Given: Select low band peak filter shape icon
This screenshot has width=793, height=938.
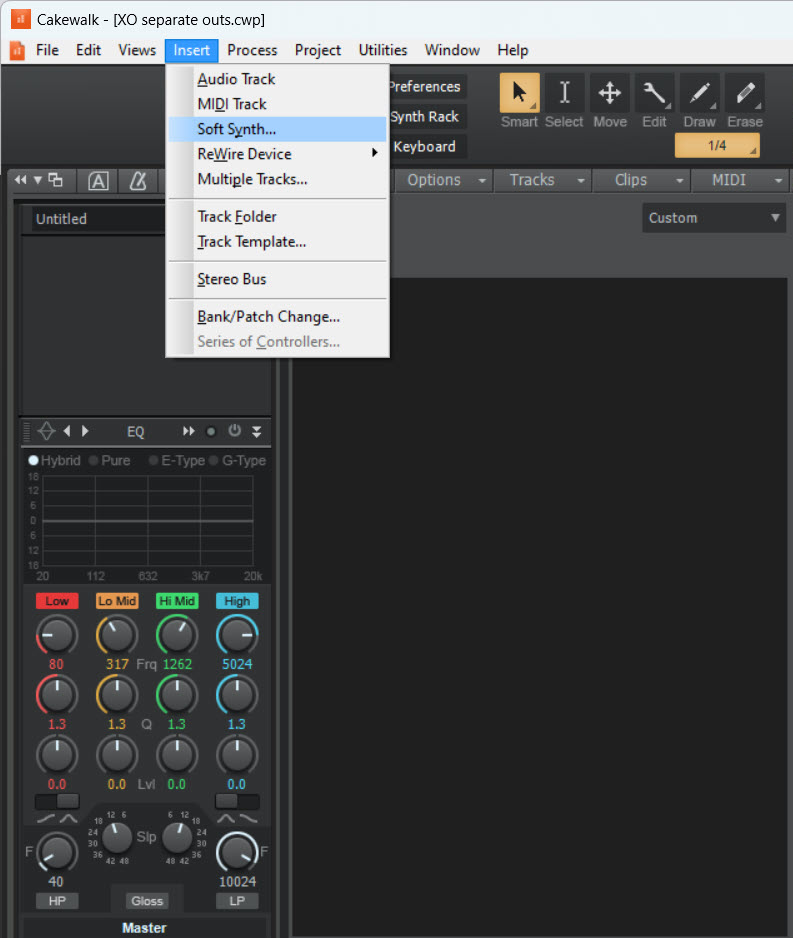Looking at the screenshot, I should point(68,818).
